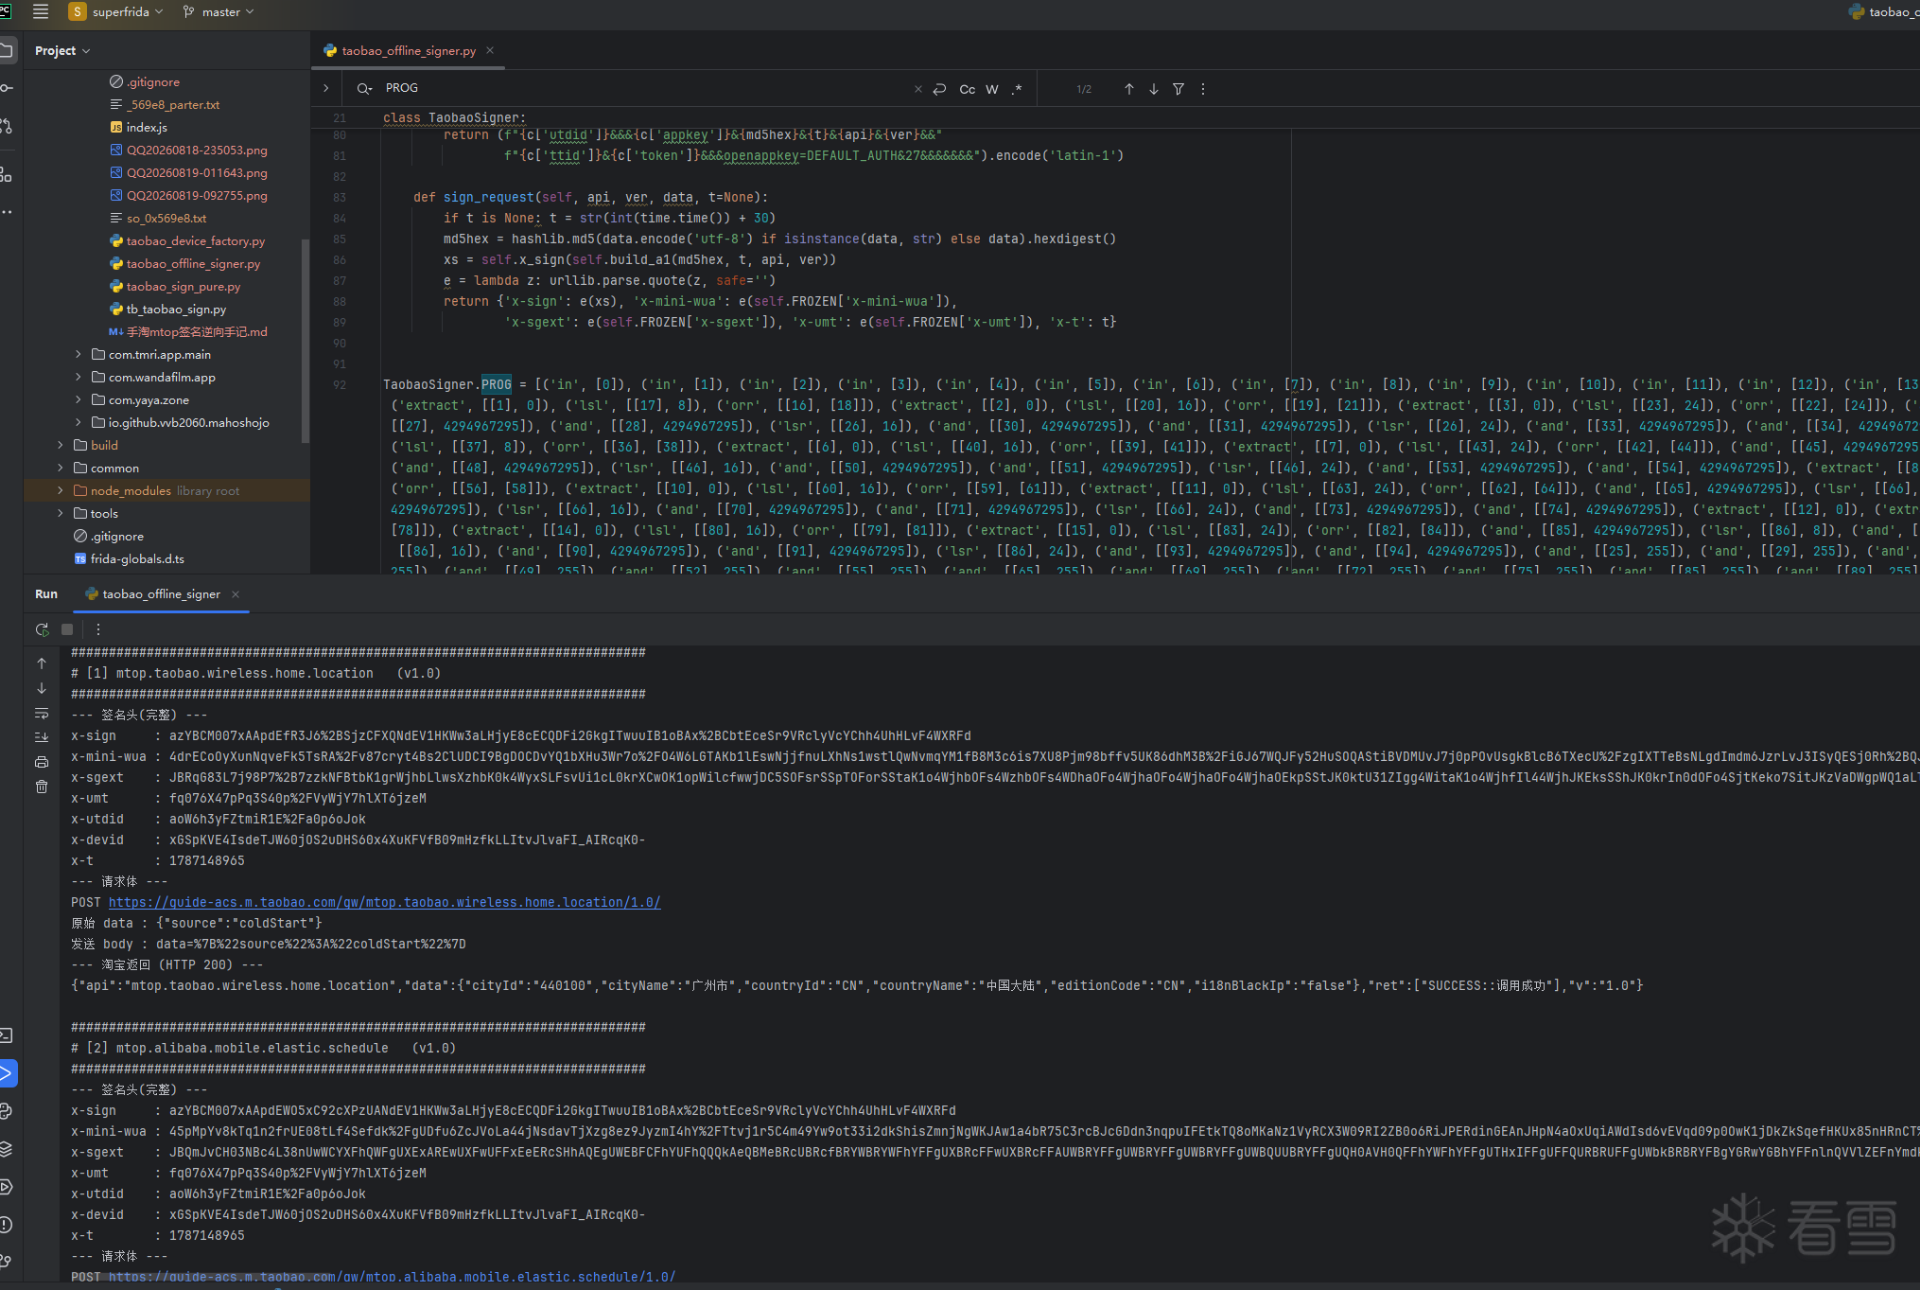
Task: Close the taobao_offline_signer run tab
Action: coord(236,594)
